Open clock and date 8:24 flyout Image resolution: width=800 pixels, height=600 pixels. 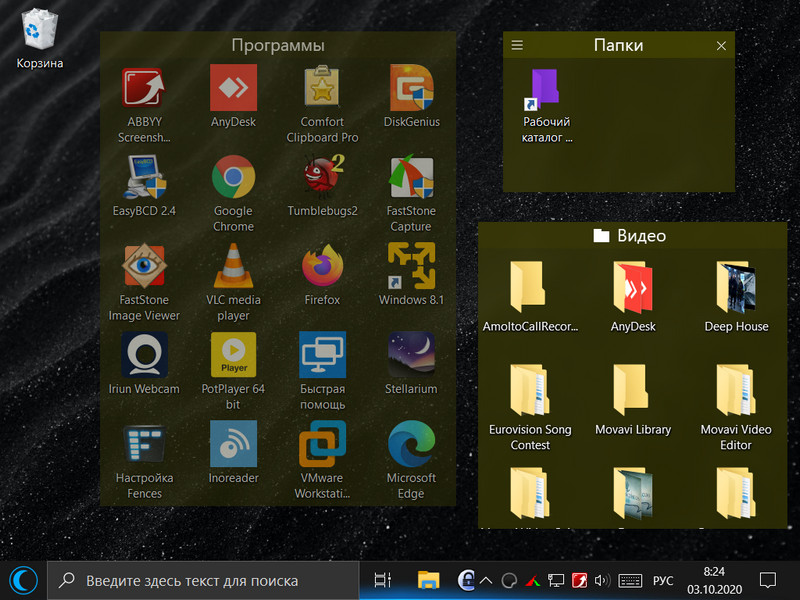(714, 581)
